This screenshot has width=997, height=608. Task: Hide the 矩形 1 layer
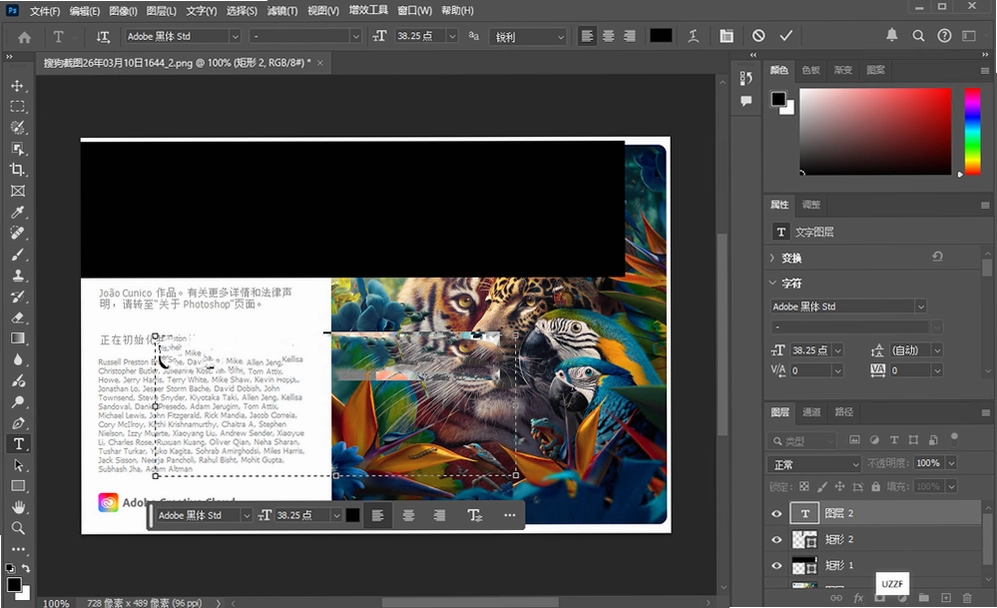click(x=776, y=565)
